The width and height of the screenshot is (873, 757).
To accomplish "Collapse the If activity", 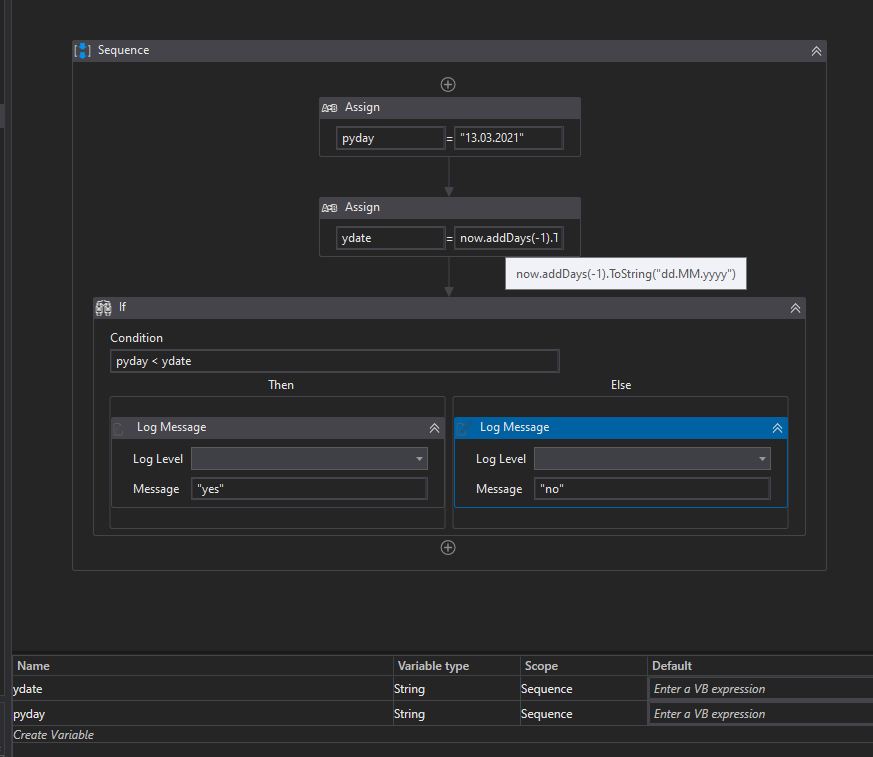I will [795, 308].
